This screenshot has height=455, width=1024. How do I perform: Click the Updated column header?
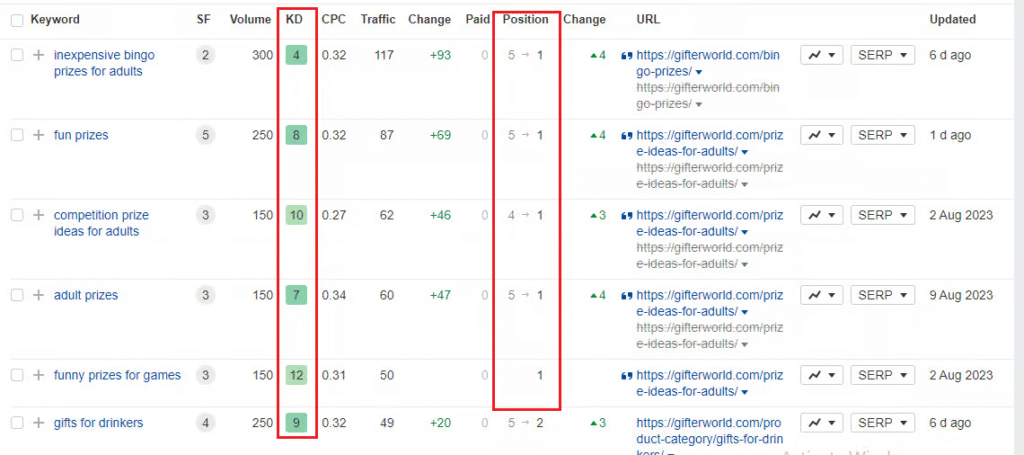pyautogui.click(x=952, y=19)
